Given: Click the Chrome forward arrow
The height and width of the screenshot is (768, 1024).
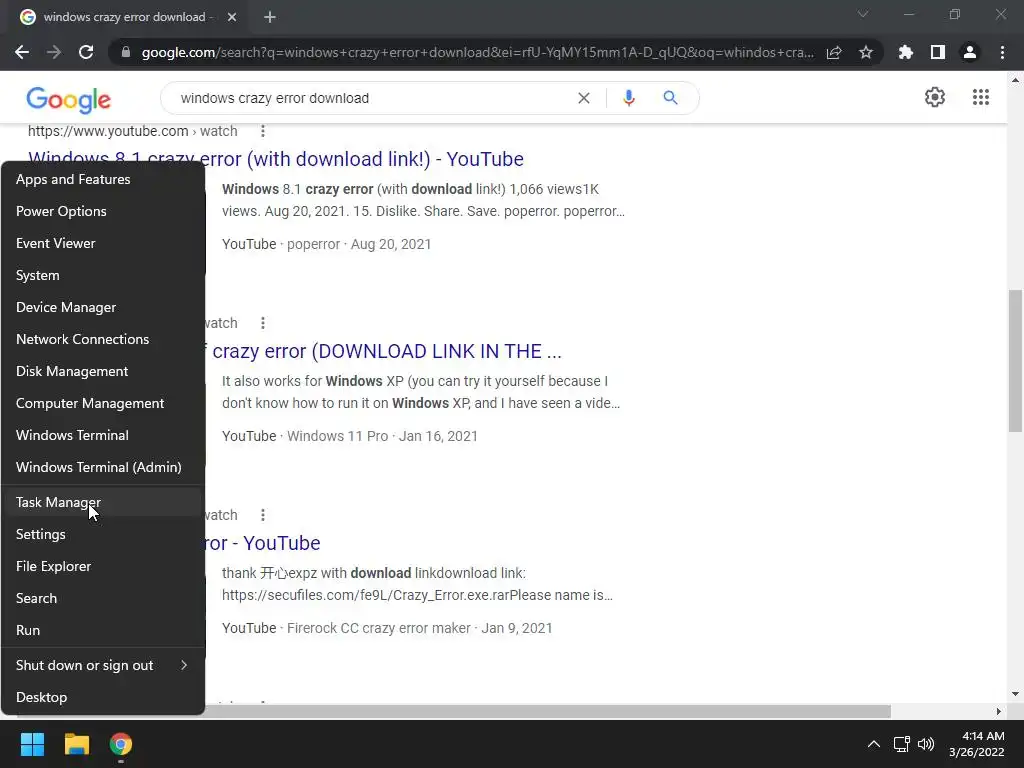Looking at the screenshot, I should 54,52.
